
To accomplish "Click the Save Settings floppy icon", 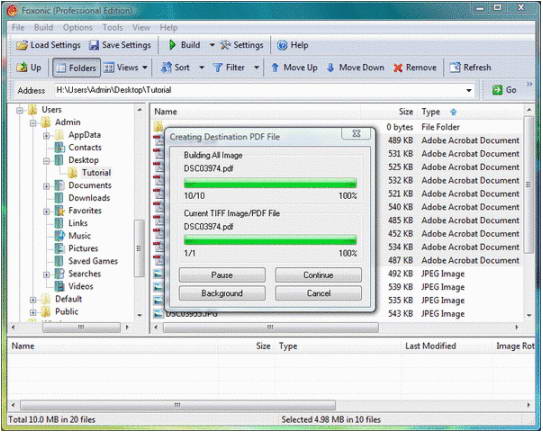I will pos(94,45).
